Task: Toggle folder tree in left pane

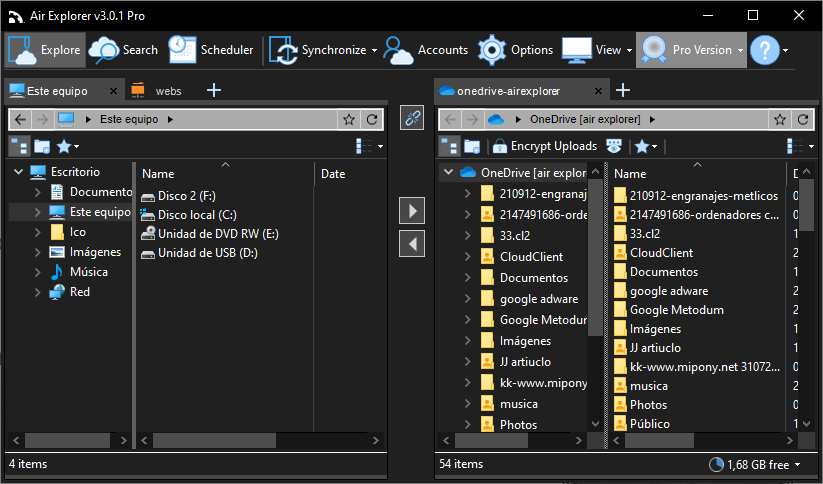Action: click(19, 146)
